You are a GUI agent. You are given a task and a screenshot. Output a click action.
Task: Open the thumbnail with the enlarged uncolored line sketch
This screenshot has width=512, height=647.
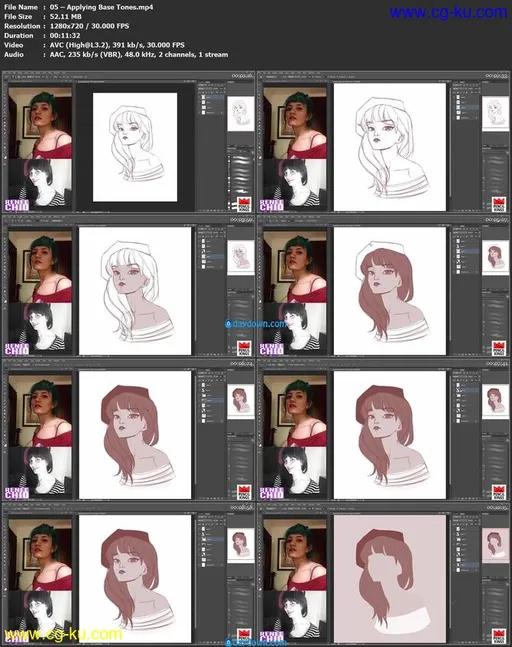click(383, 142)
